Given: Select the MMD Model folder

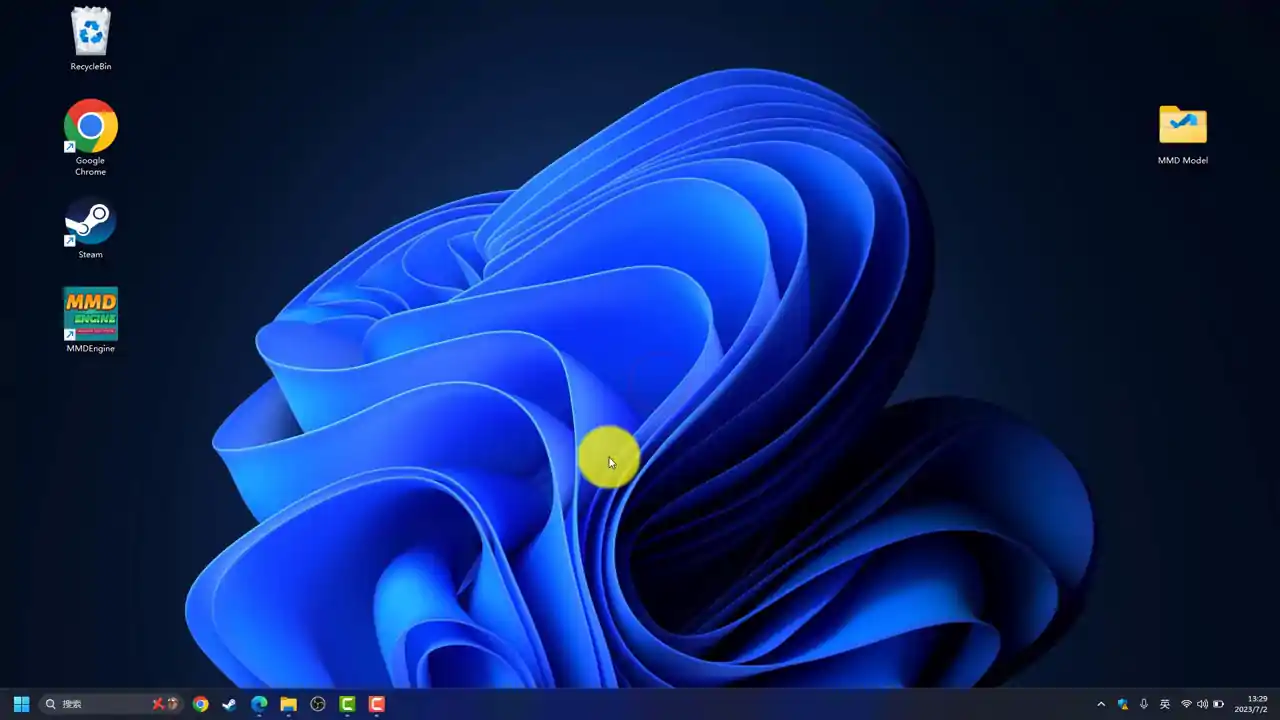Looking at the screenshot, I should [x=1183, y=135].
